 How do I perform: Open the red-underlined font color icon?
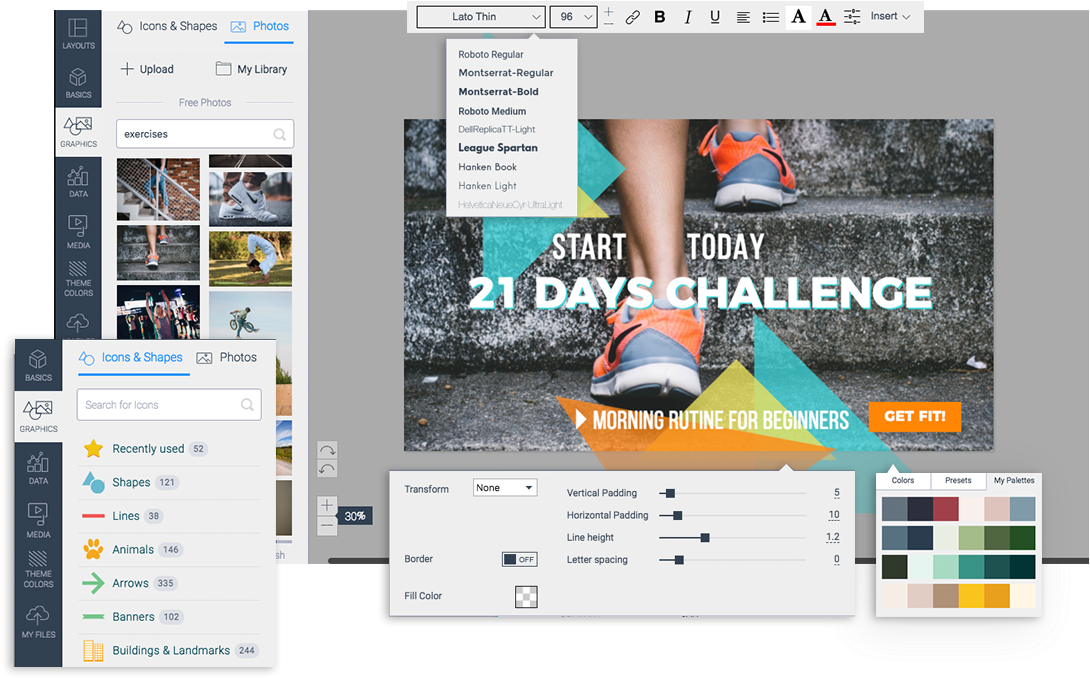click(x=825, y=17)
